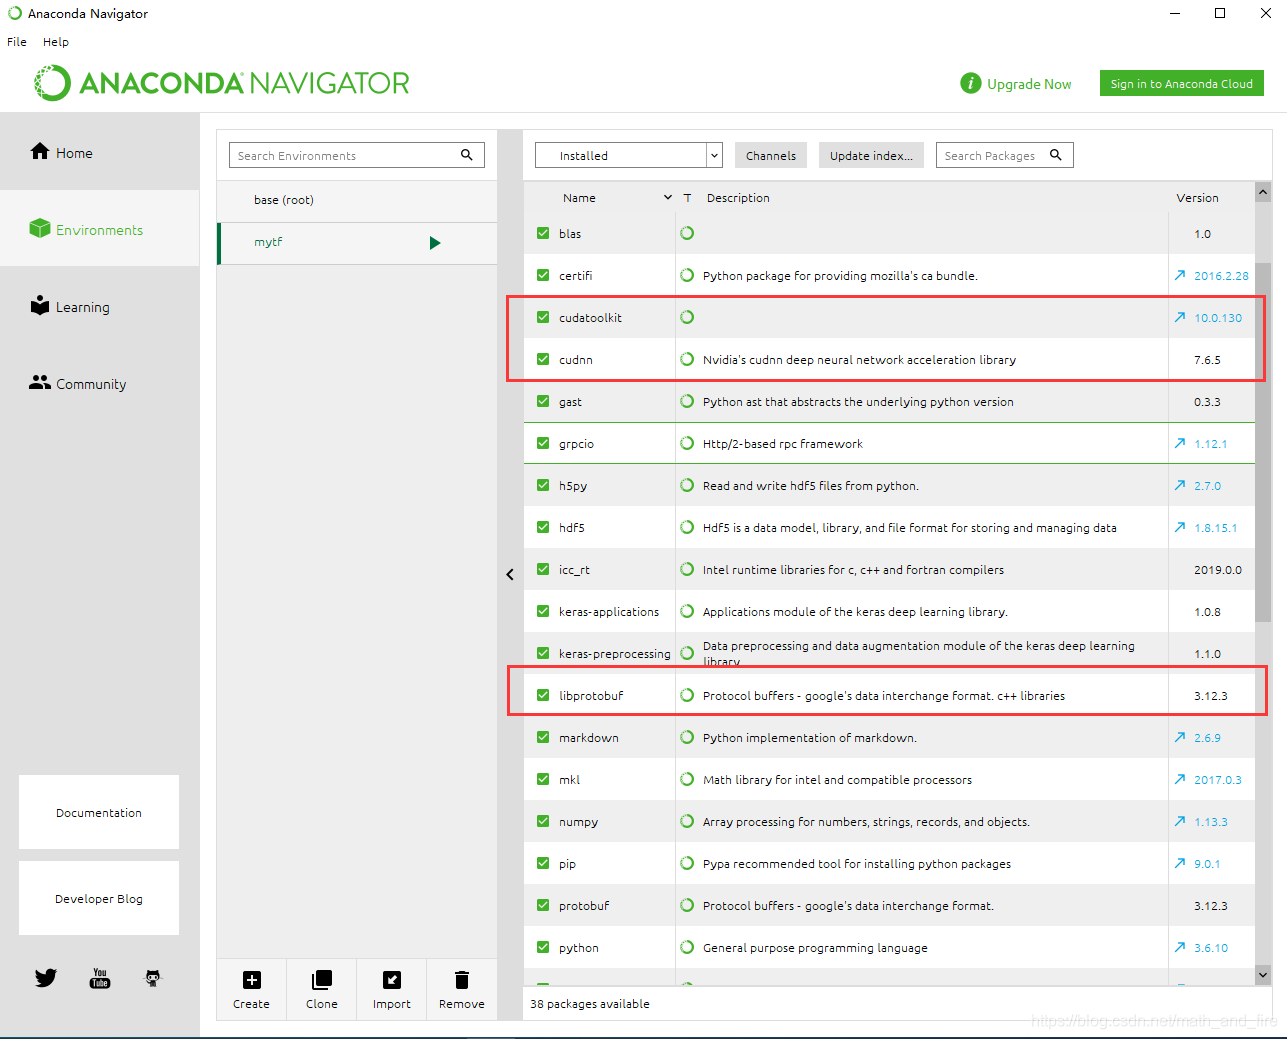
Task: Open the Documentation button
Action: [x=99, y=812]
